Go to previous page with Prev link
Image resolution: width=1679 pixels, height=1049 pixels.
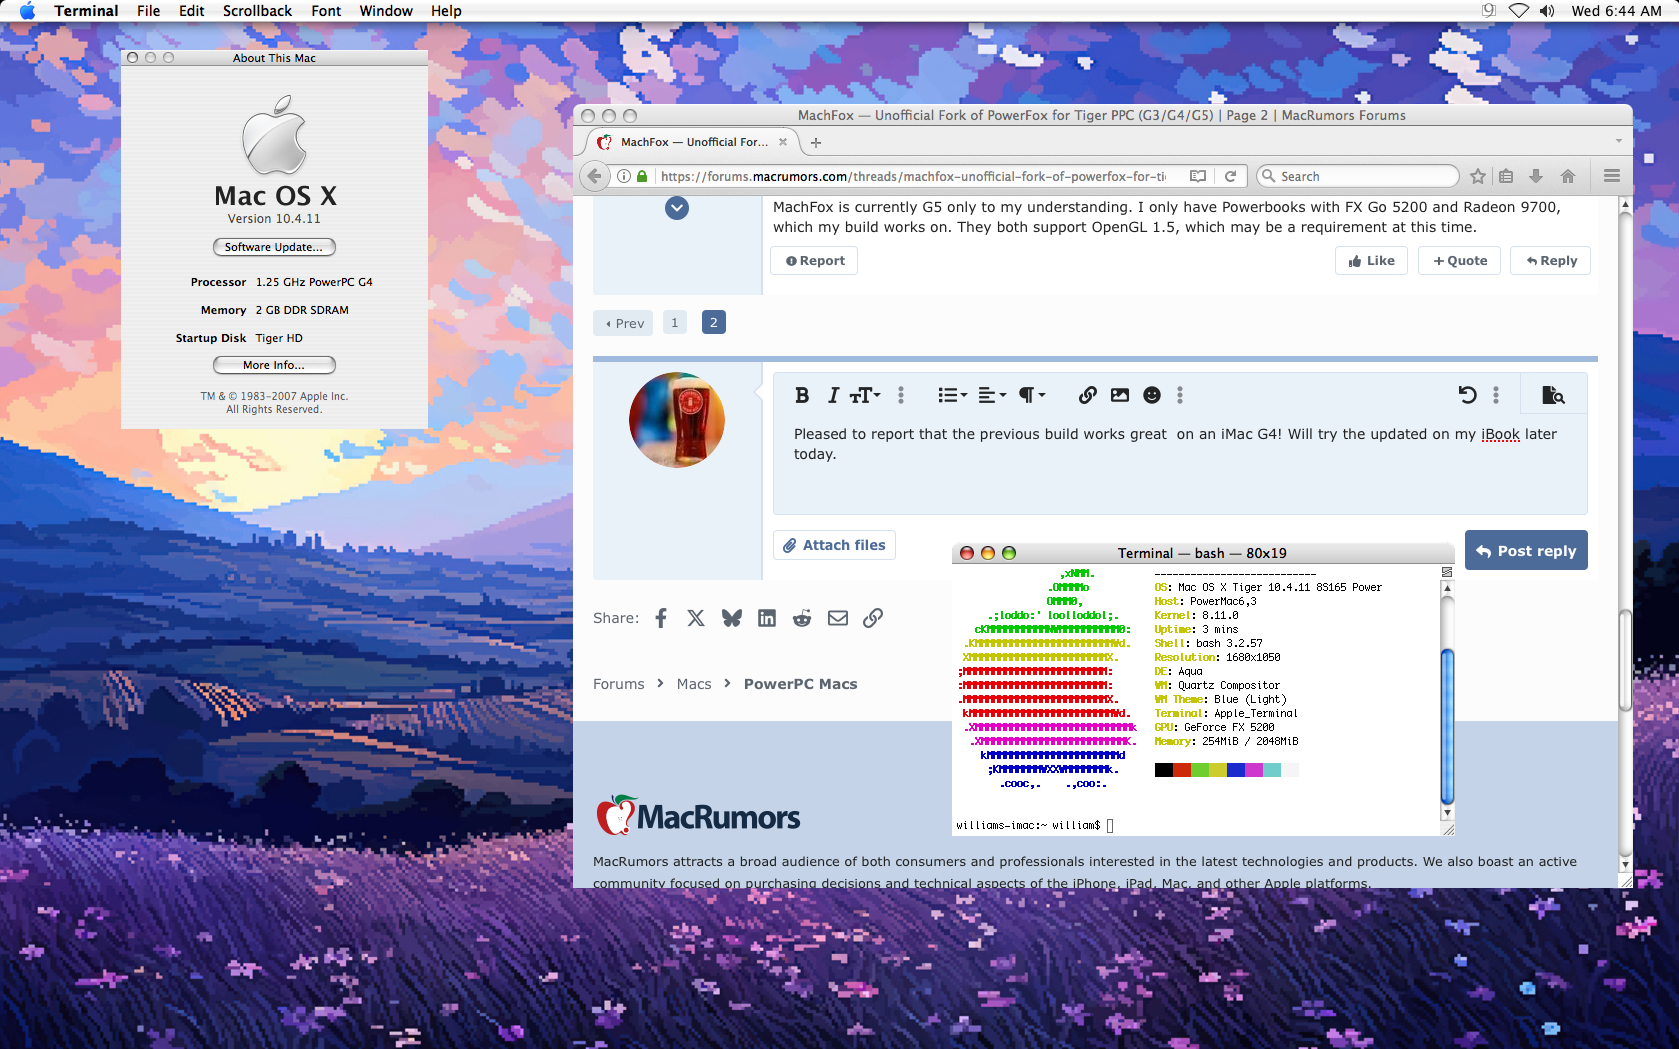tap(624, 323)
